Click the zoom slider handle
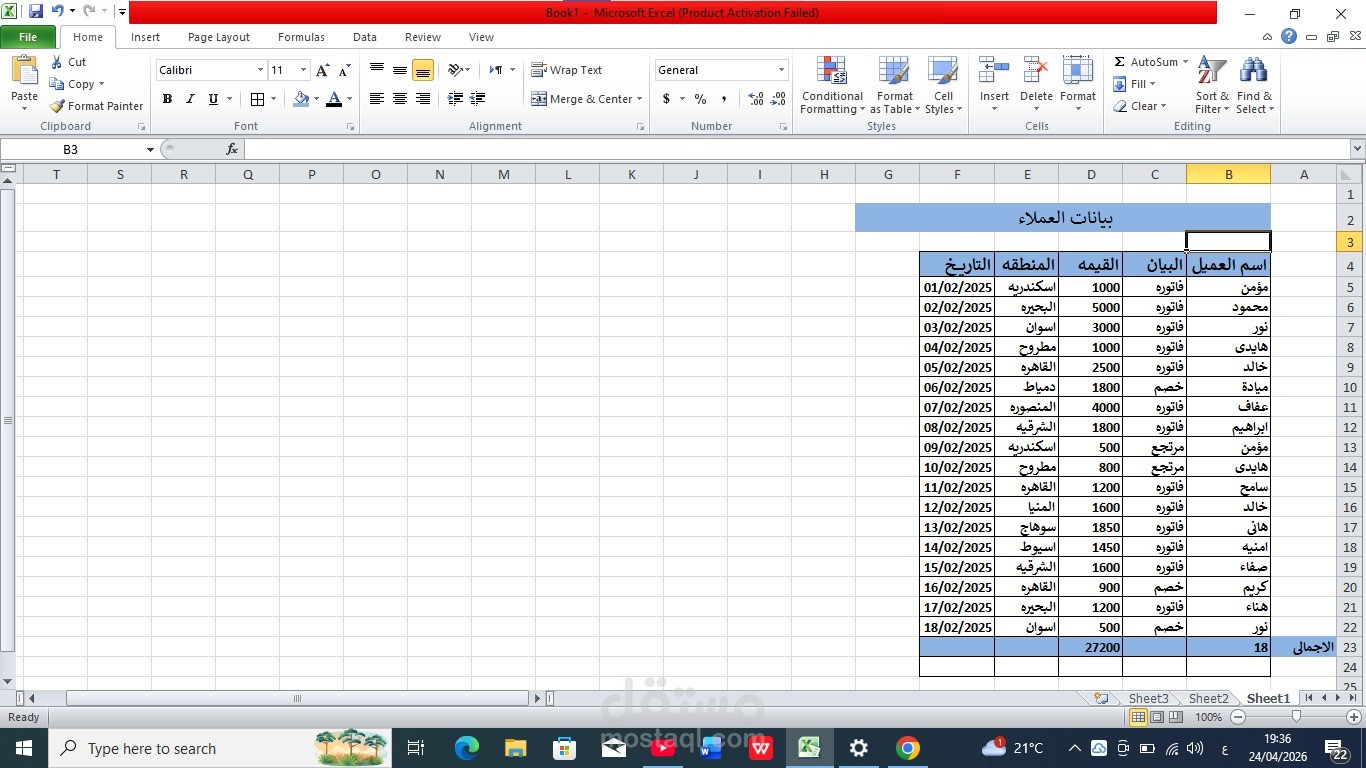 tap(1296, 717)
